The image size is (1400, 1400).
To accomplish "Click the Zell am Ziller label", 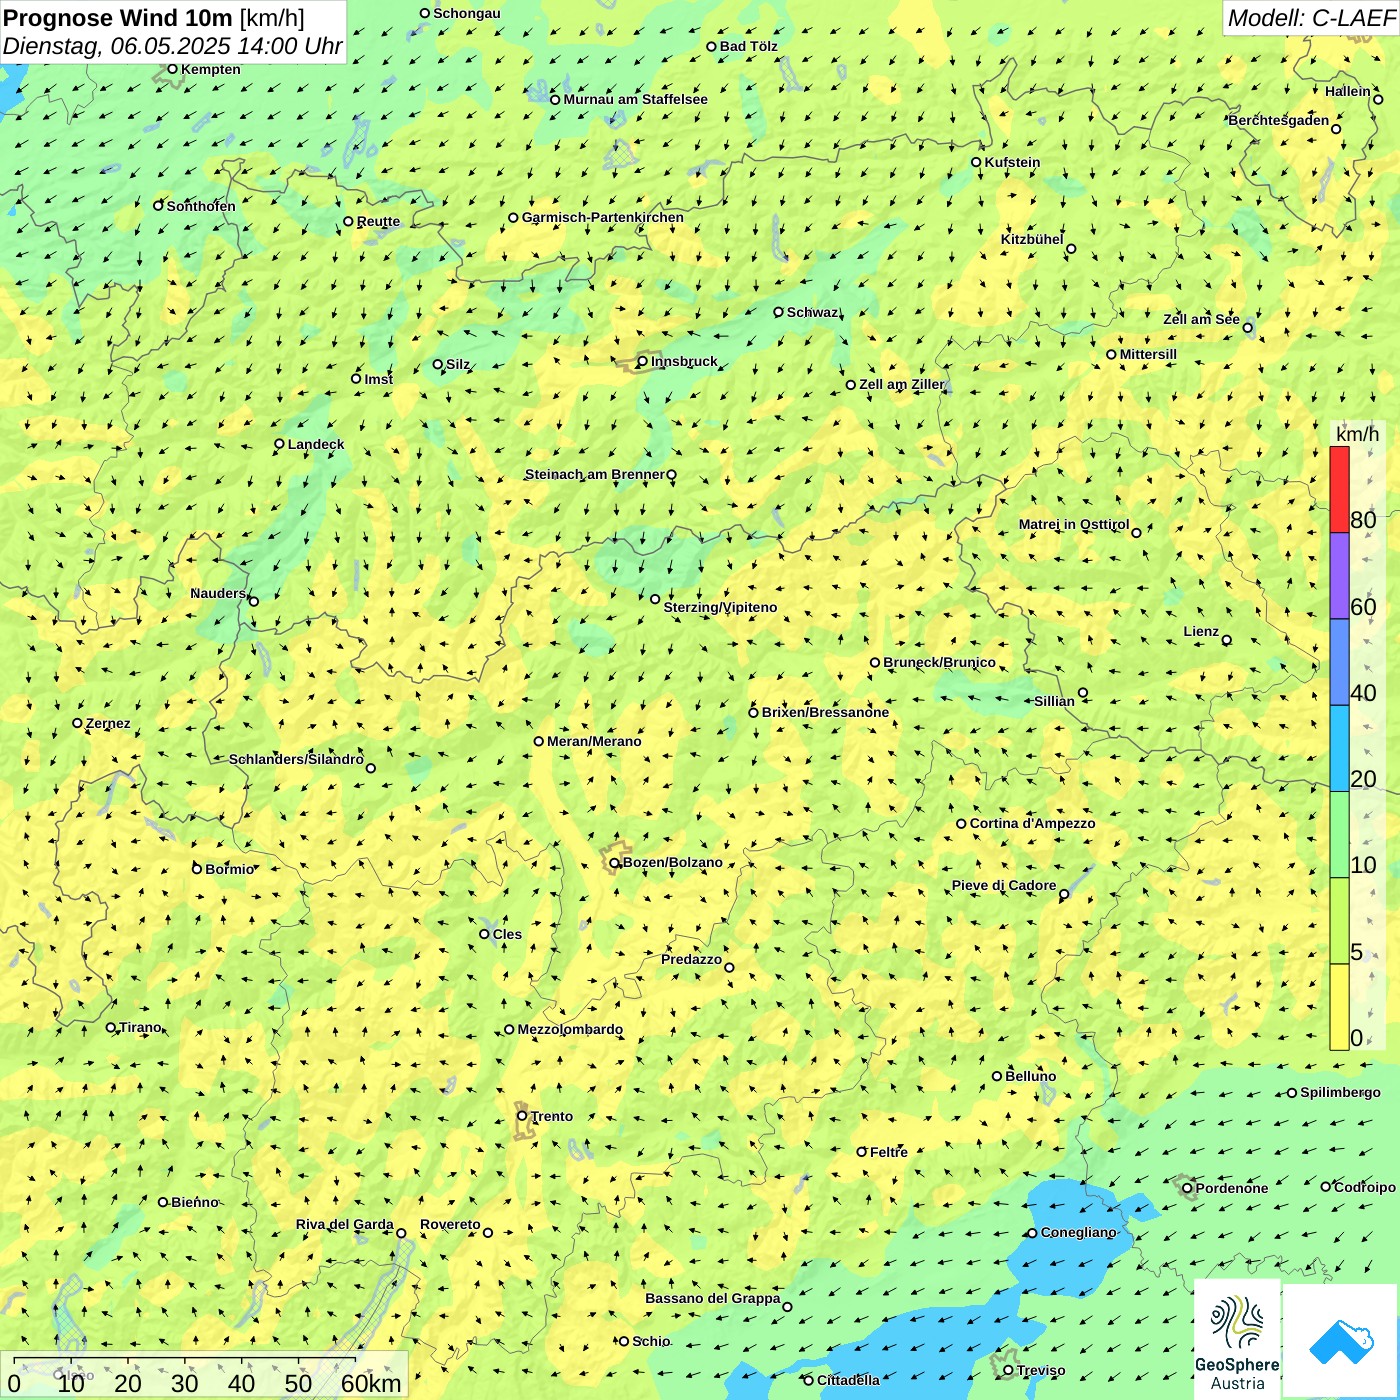I will click(902, 384).
